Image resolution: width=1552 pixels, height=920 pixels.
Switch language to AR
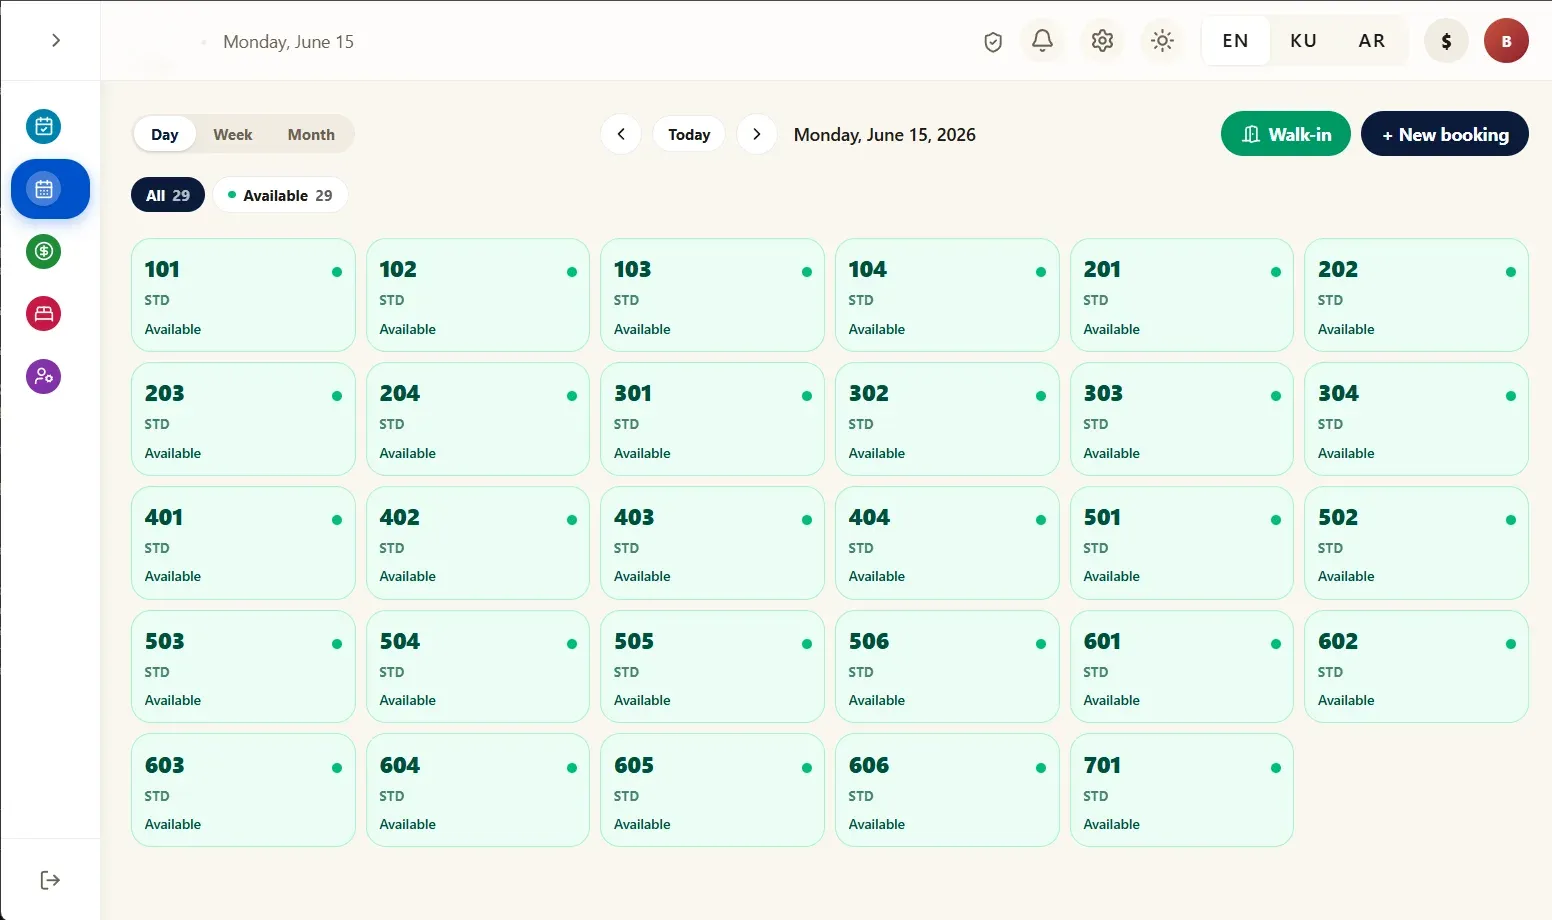click(1372, 41)
